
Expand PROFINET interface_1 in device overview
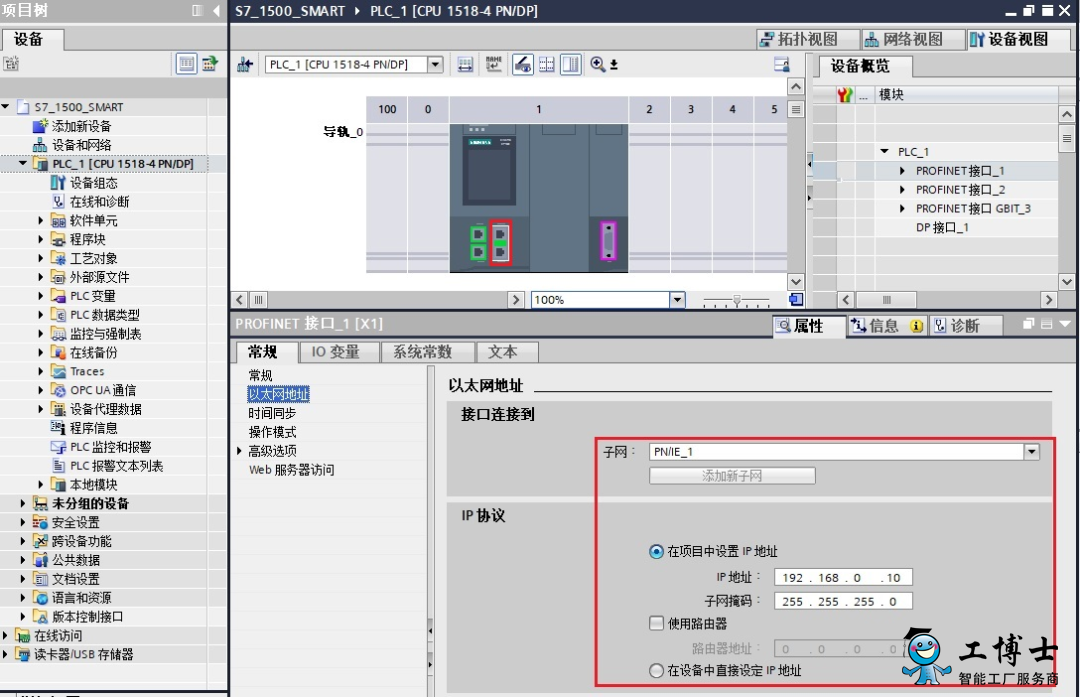coord(902,171)
